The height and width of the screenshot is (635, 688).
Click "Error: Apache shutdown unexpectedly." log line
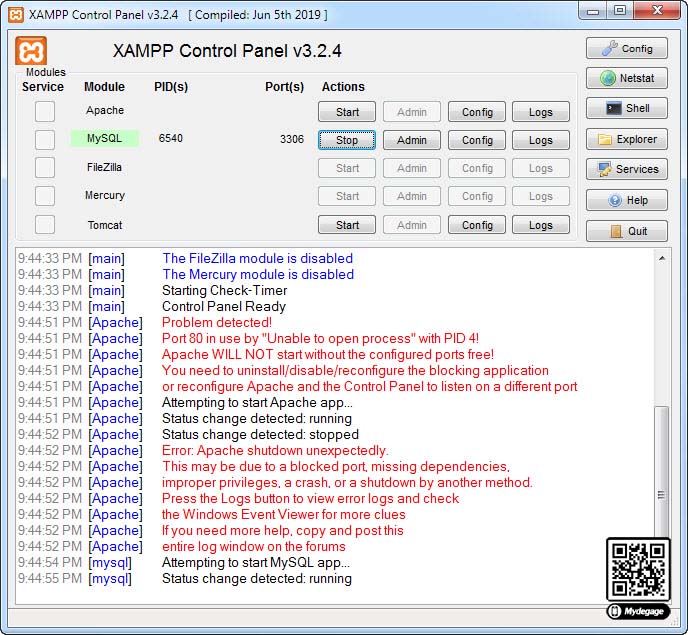click(275, 451)
